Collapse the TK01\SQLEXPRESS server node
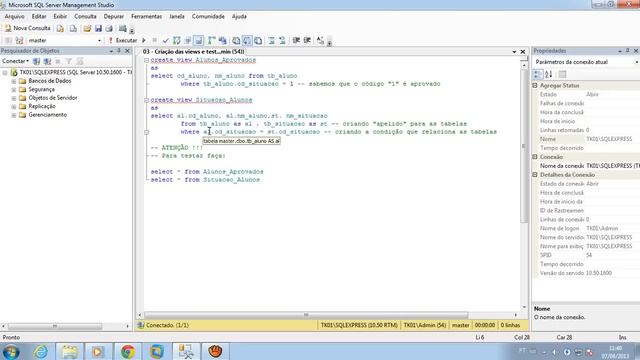 [5, 73]
